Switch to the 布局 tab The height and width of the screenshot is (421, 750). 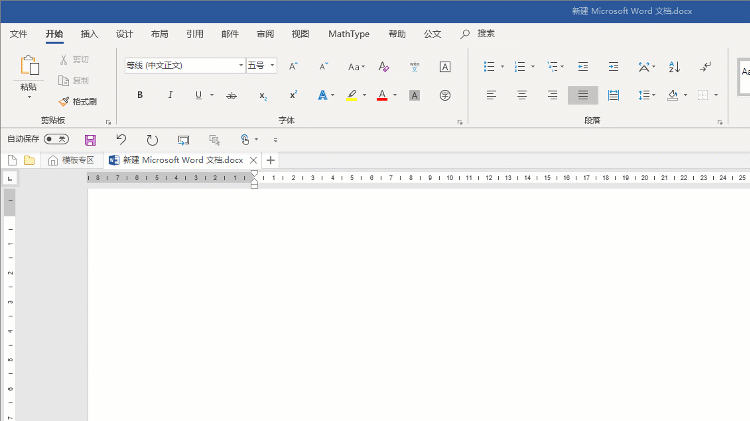click(x=159, y=34)
